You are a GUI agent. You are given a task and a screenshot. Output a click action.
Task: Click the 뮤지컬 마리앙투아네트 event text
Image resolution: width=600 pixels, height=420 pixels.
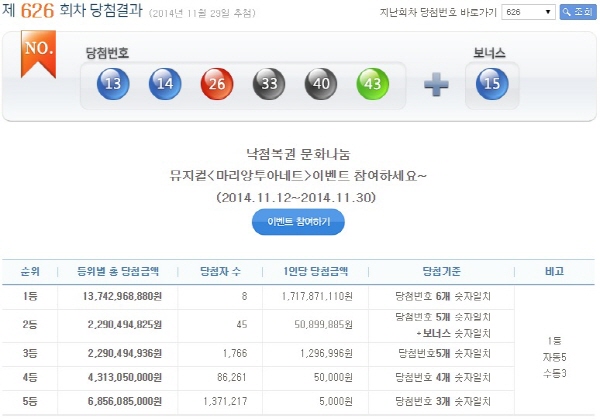pyautogui.click(x=298, y=176)
